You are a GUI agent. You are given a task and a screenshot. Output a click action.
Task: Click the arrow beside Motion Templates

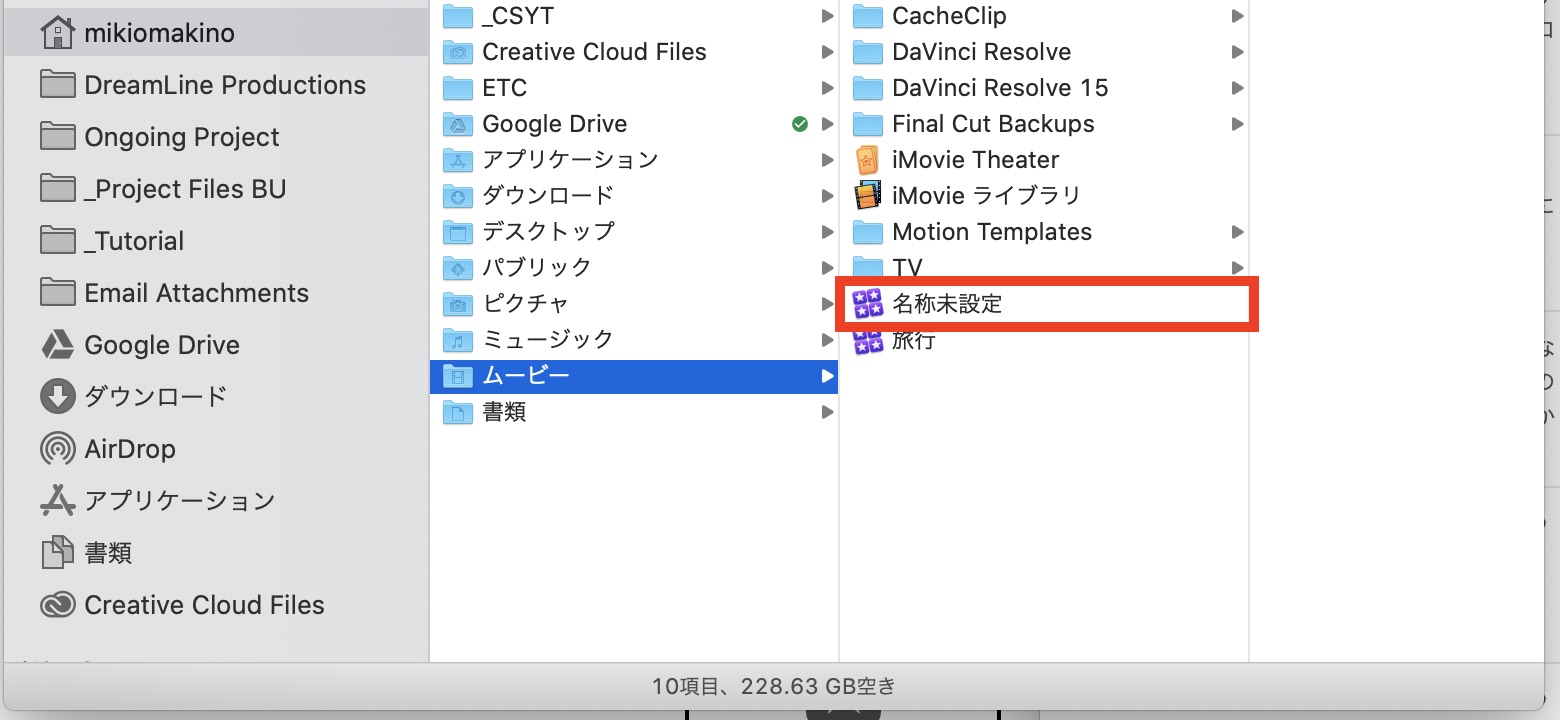1237,232
